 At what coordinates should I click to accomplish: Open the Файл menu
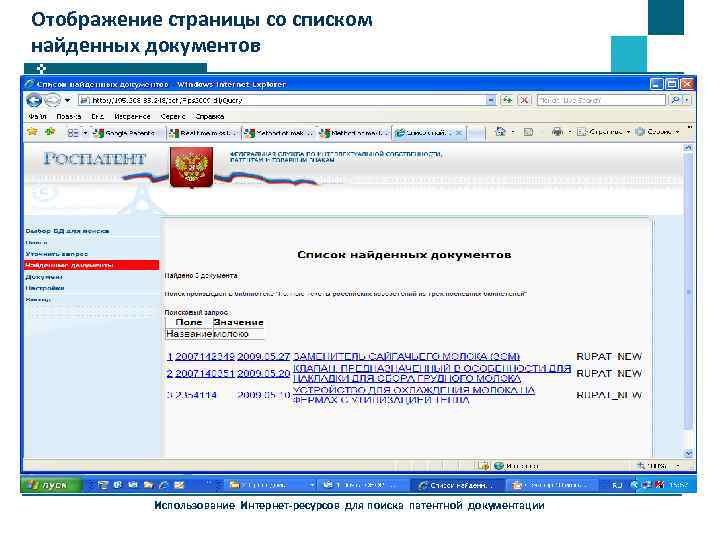click(37, 117)
